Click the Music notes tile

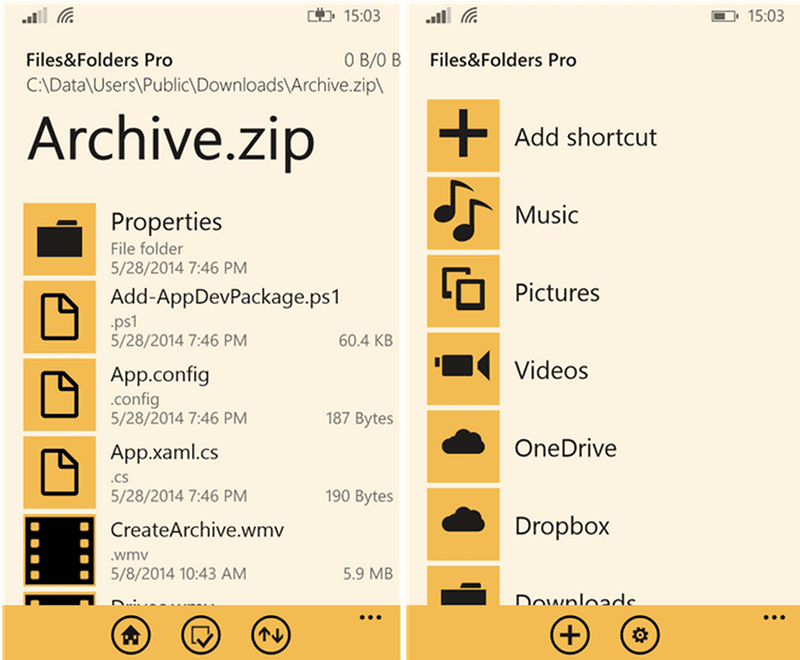463,213
